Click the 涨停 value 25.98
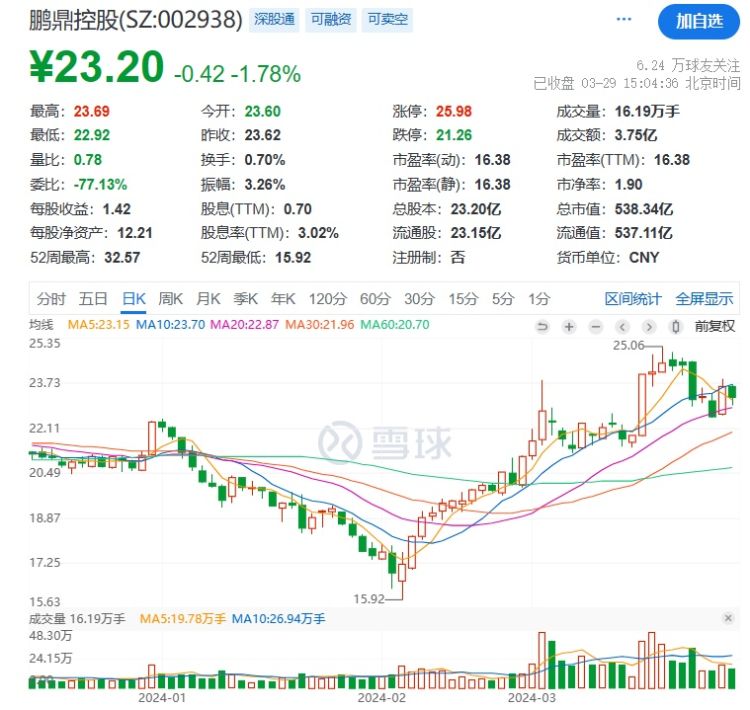 [453, 111]
